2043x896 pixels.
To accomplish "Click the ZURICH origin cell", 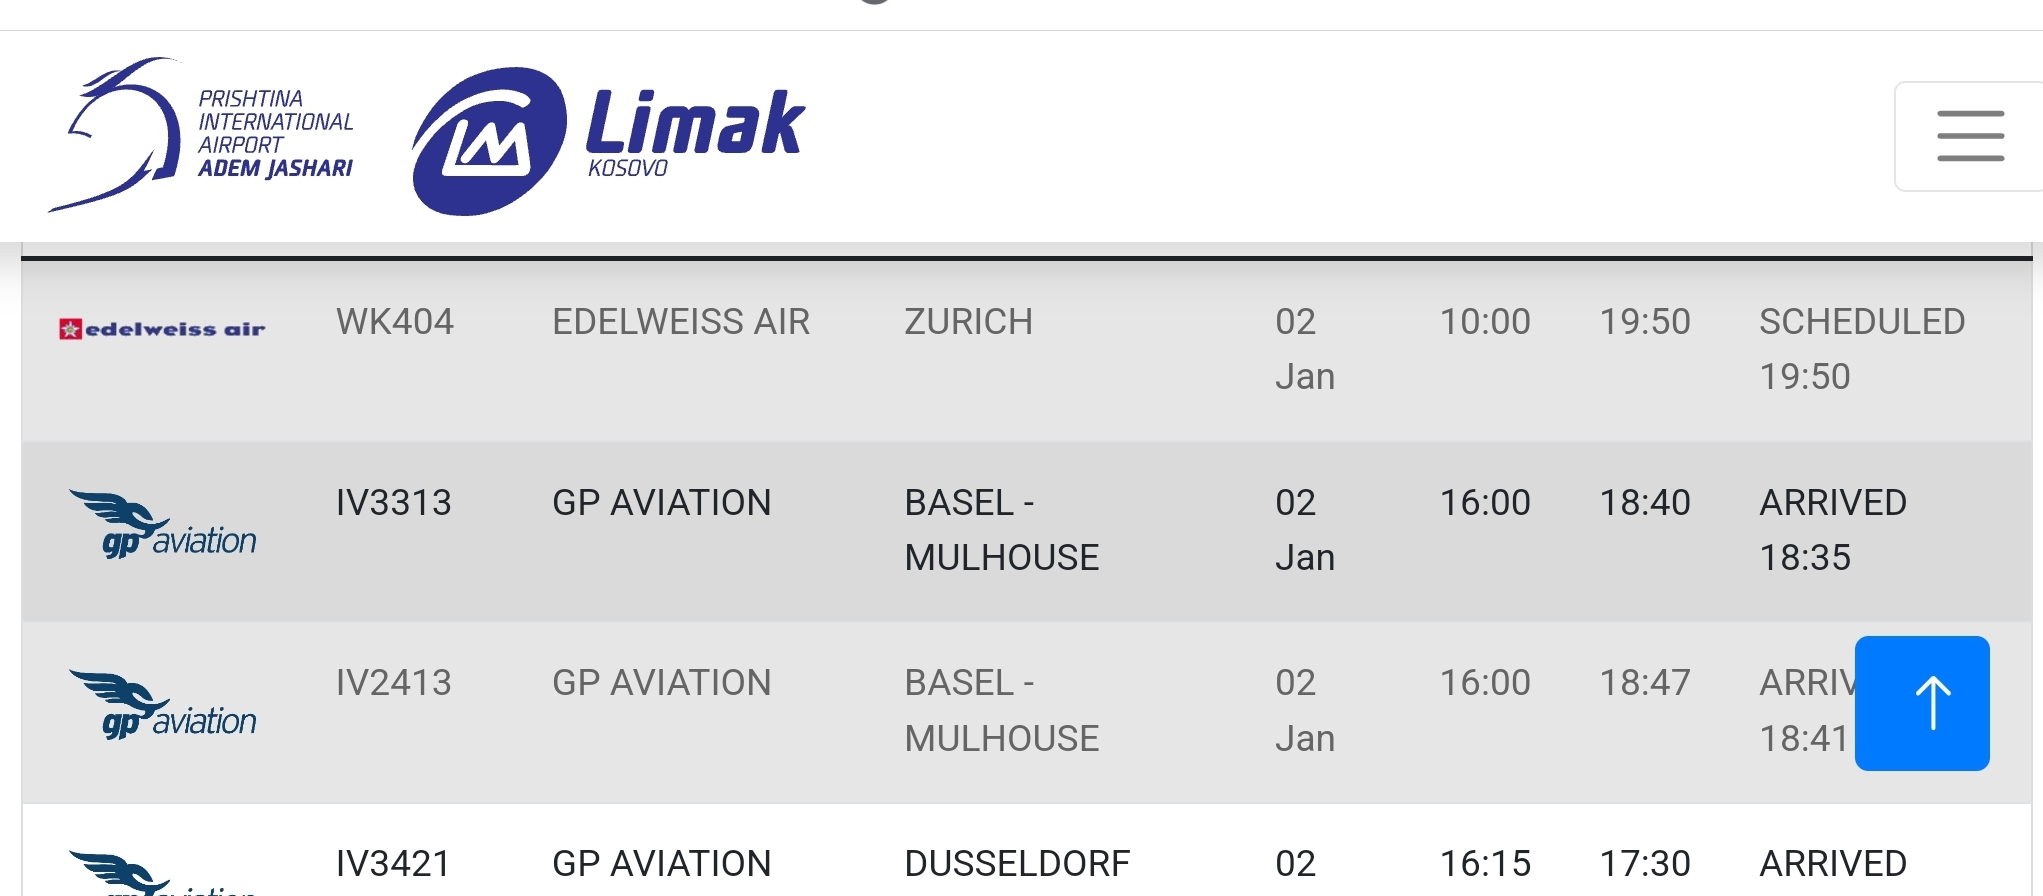I will (968, 322).
